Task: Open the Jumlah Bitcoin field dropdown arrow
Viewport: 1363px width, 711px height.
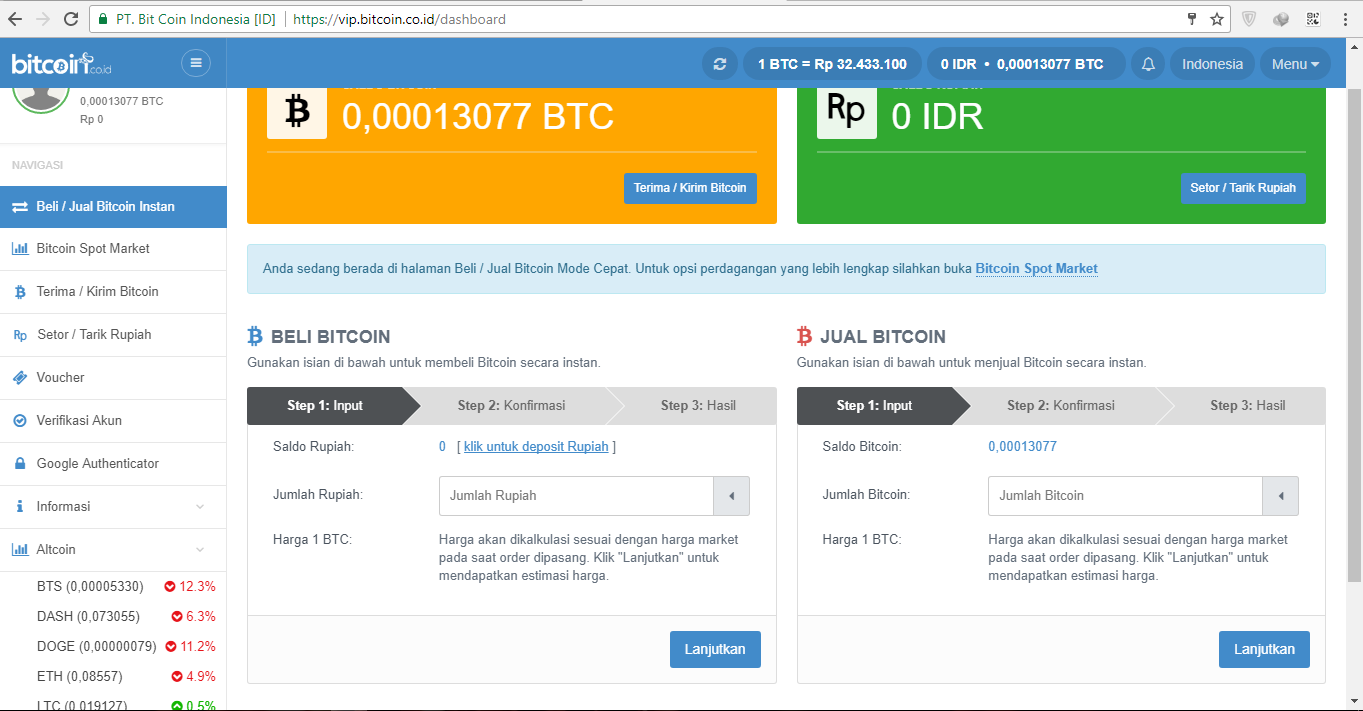Action: 1280,496
